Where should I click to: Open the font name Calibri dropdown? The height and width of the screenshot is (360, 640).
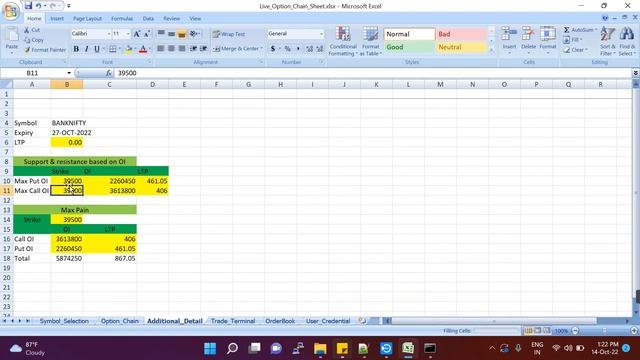click(109, 34)
